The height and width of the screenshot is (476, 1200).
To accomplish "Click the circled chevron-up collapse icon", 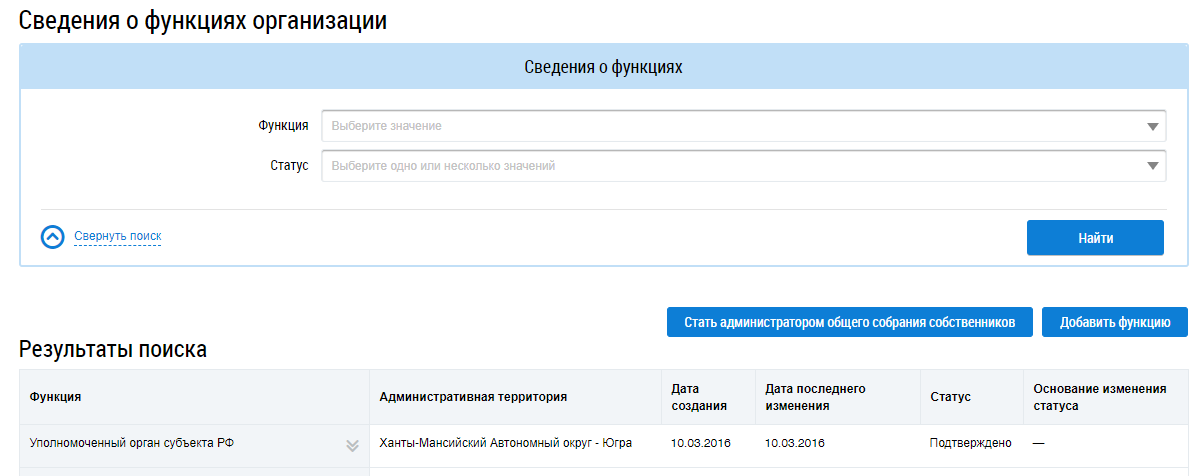I will 53,237.
